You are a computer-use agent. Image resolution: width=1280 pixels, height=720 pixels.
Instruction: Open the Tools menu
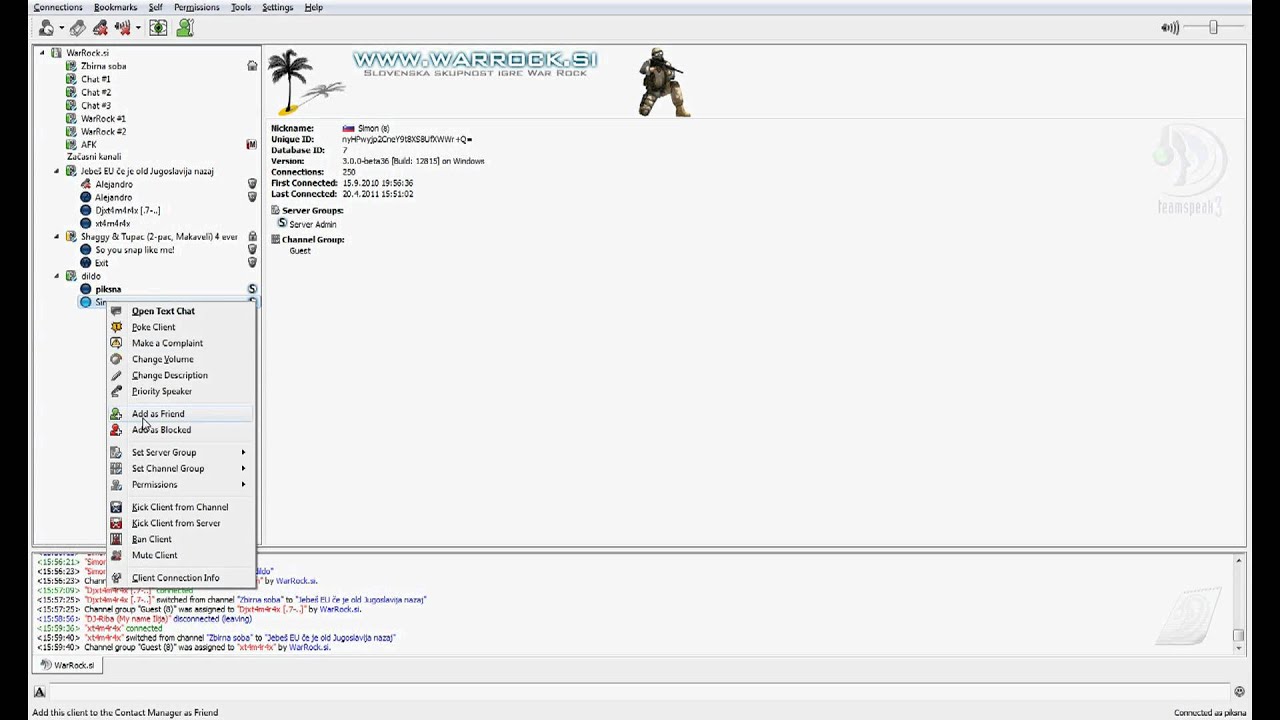tap(241, 7)
